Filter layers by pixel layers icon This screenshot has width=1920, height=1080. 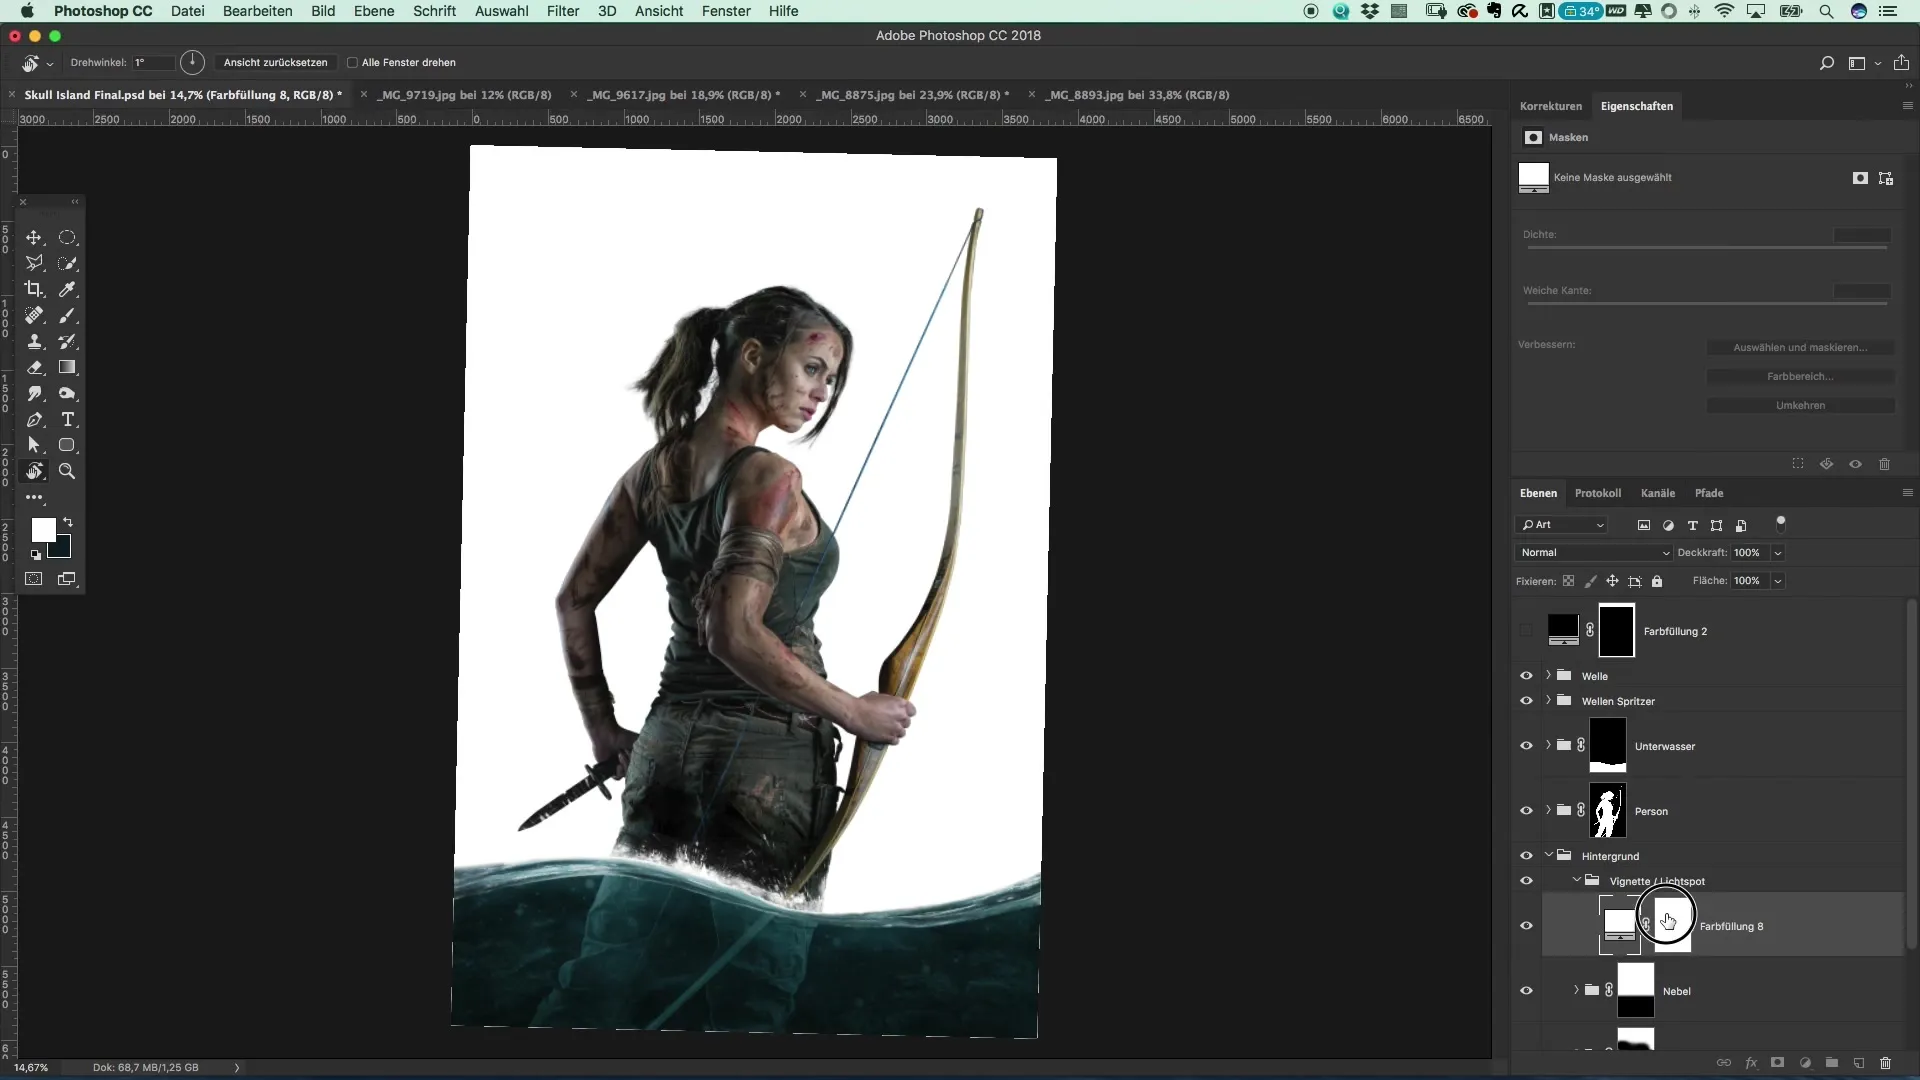1644,525
